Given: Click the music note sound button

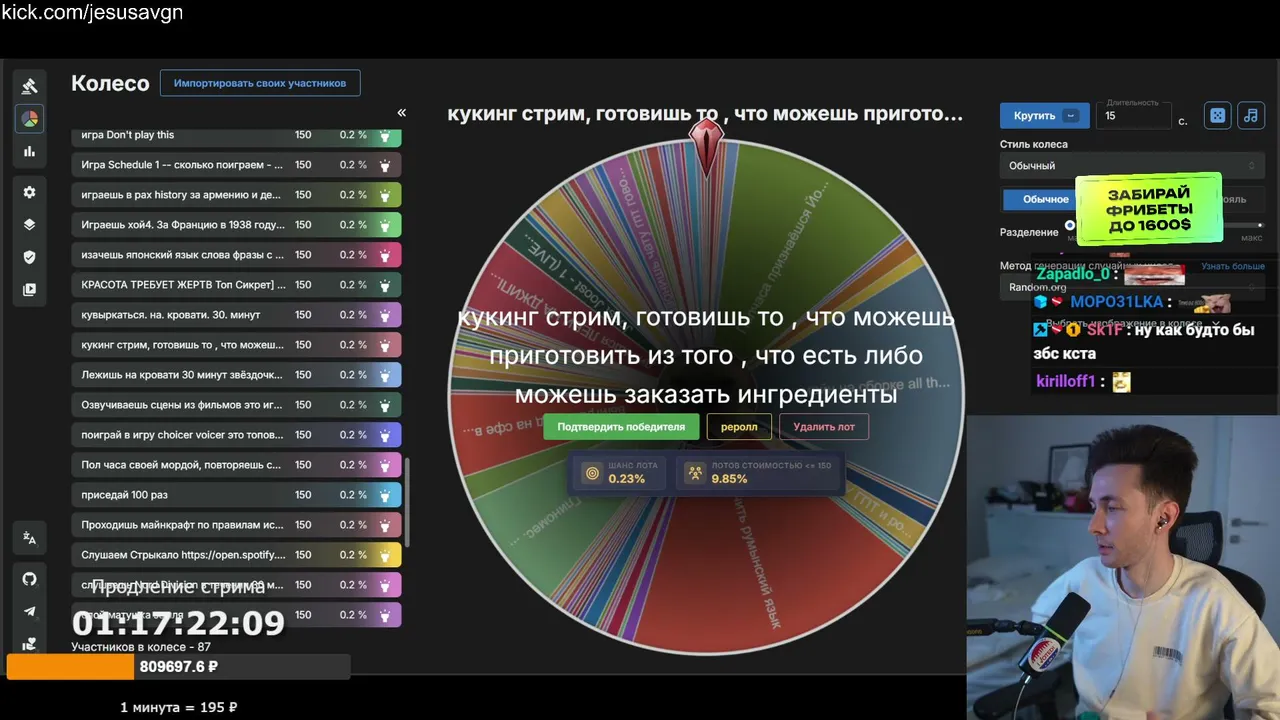Looking at the screenshot, I should coord(1250,115).
